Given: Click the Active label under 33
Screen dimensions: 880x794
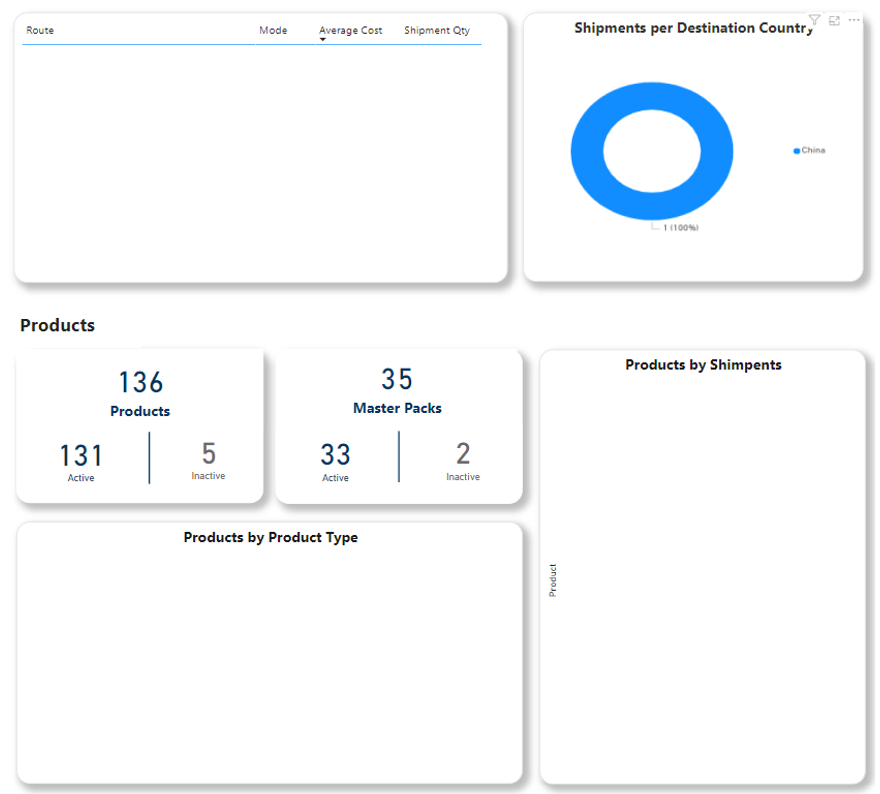Looking at the screenshot, I should point(335,478).
